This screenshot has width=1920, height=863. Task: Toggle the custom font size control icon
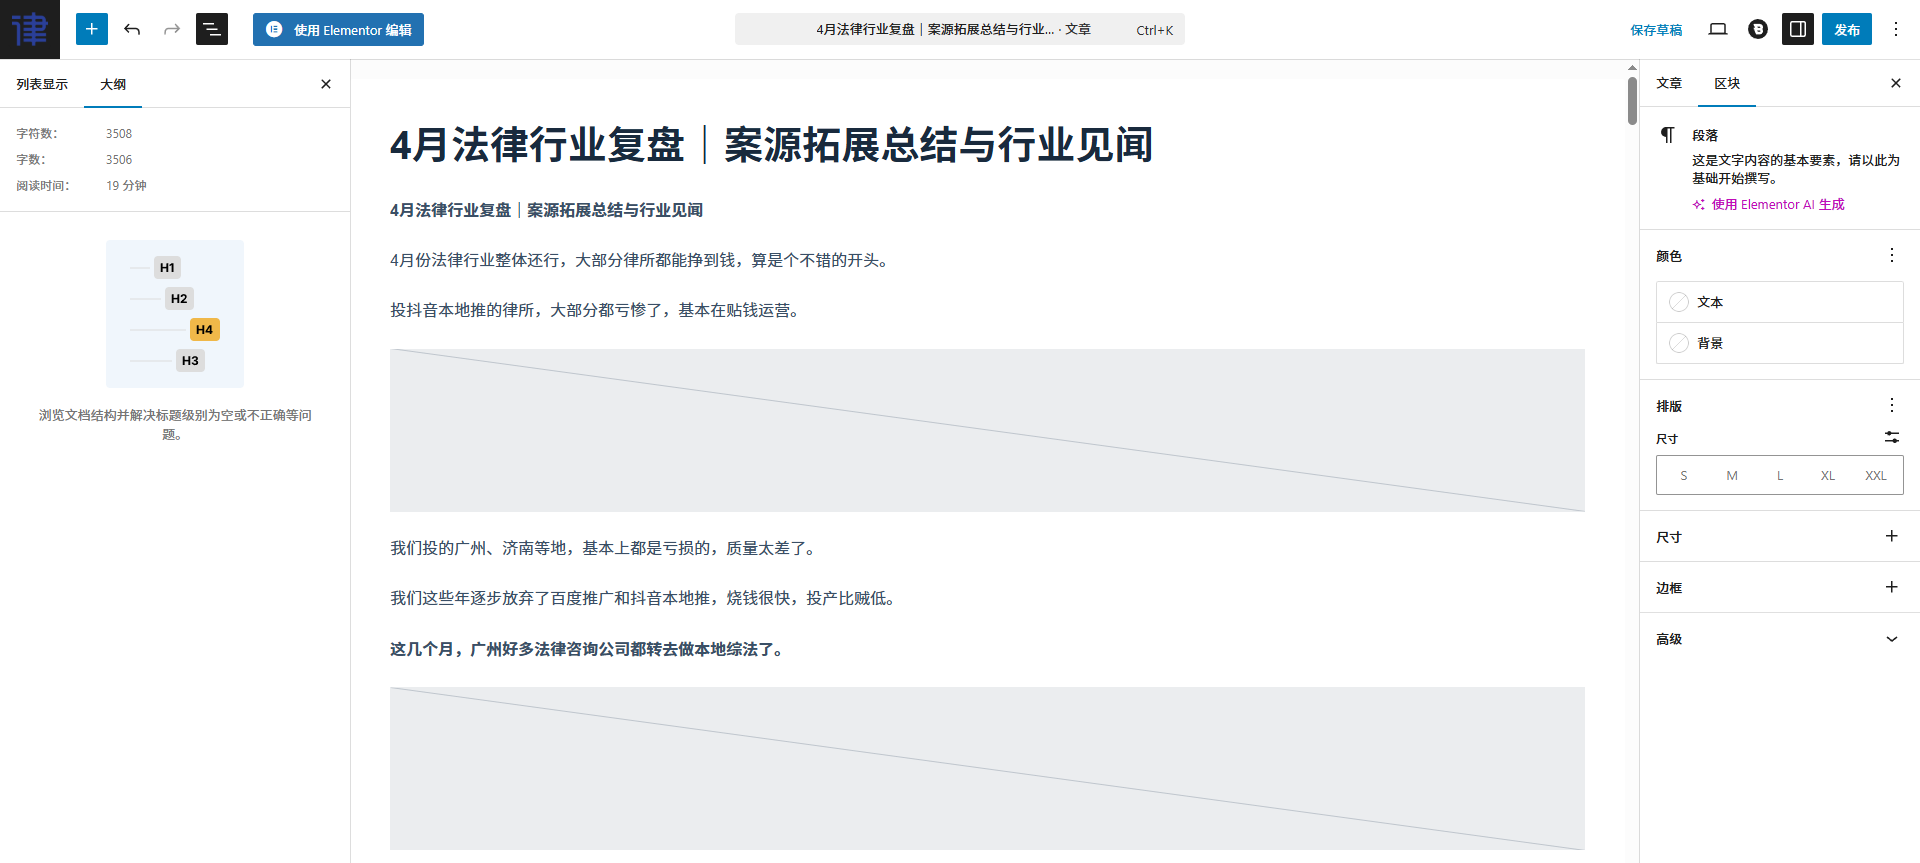1892,437
